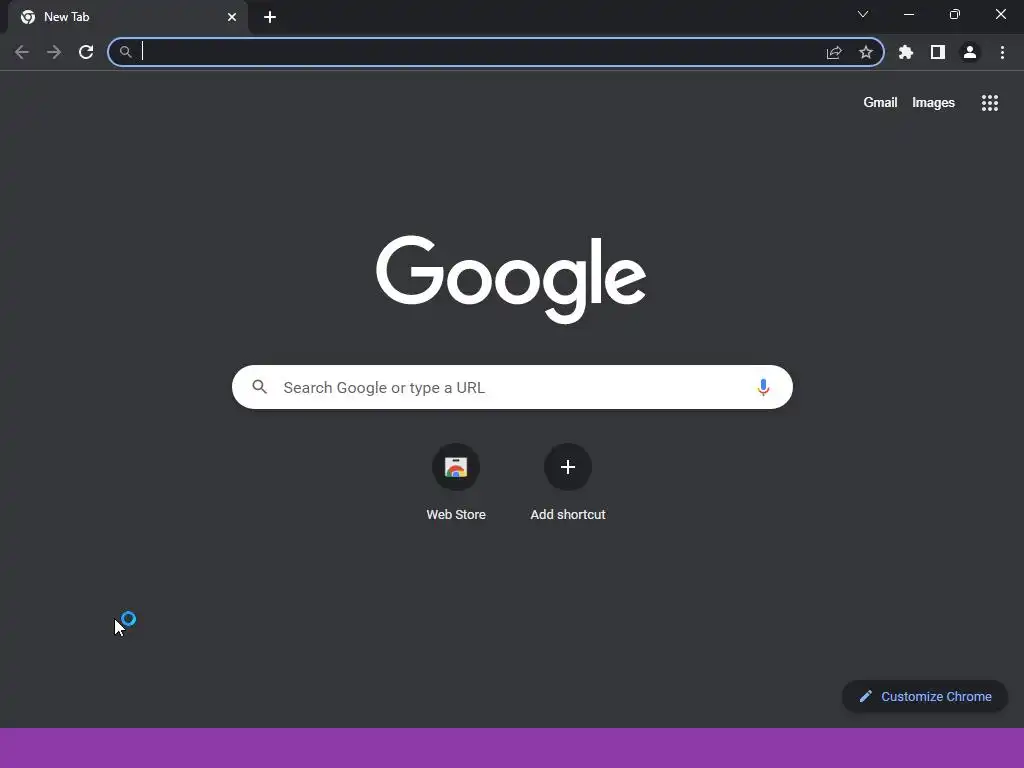Click the Add shortcut label
Viewport: 1024px width, 768px height.
click(x=568, y=515)
